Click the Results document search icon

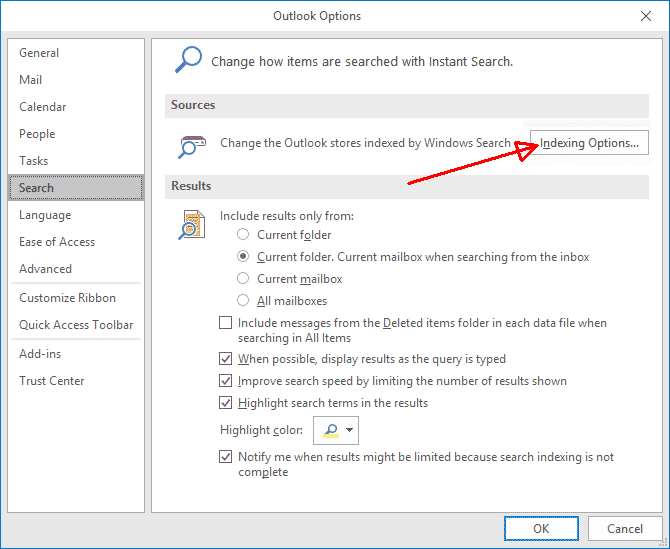coord(192,225)
